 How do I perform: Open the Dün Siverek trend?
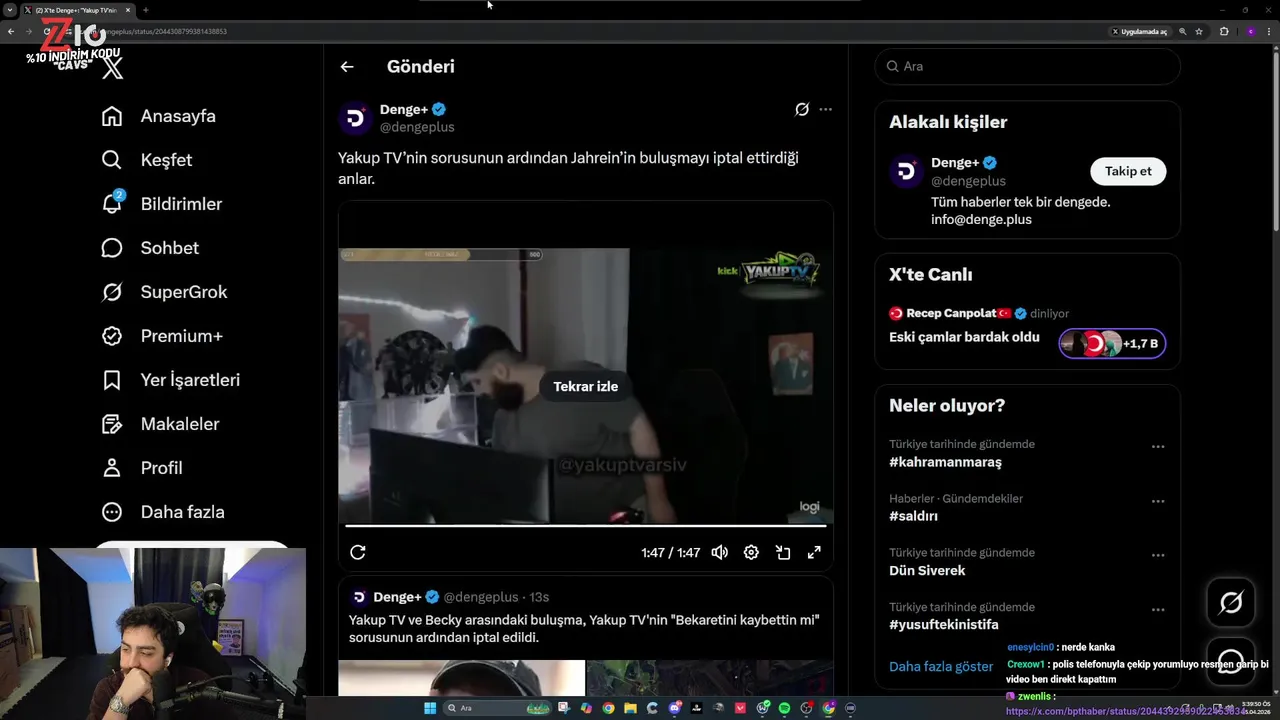[x=927, y=571]
